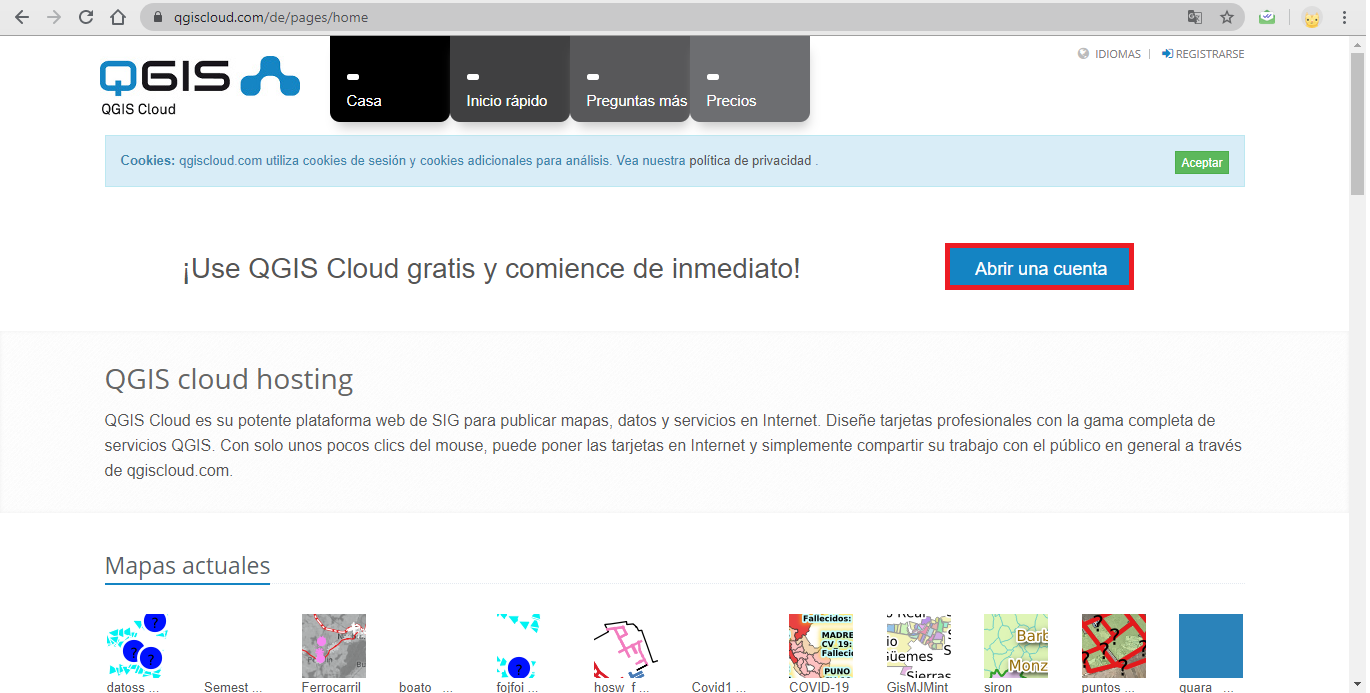Viewport: 1370px width, 693px height.
Task: Click the green mail extension icon
Action: 1267,17
